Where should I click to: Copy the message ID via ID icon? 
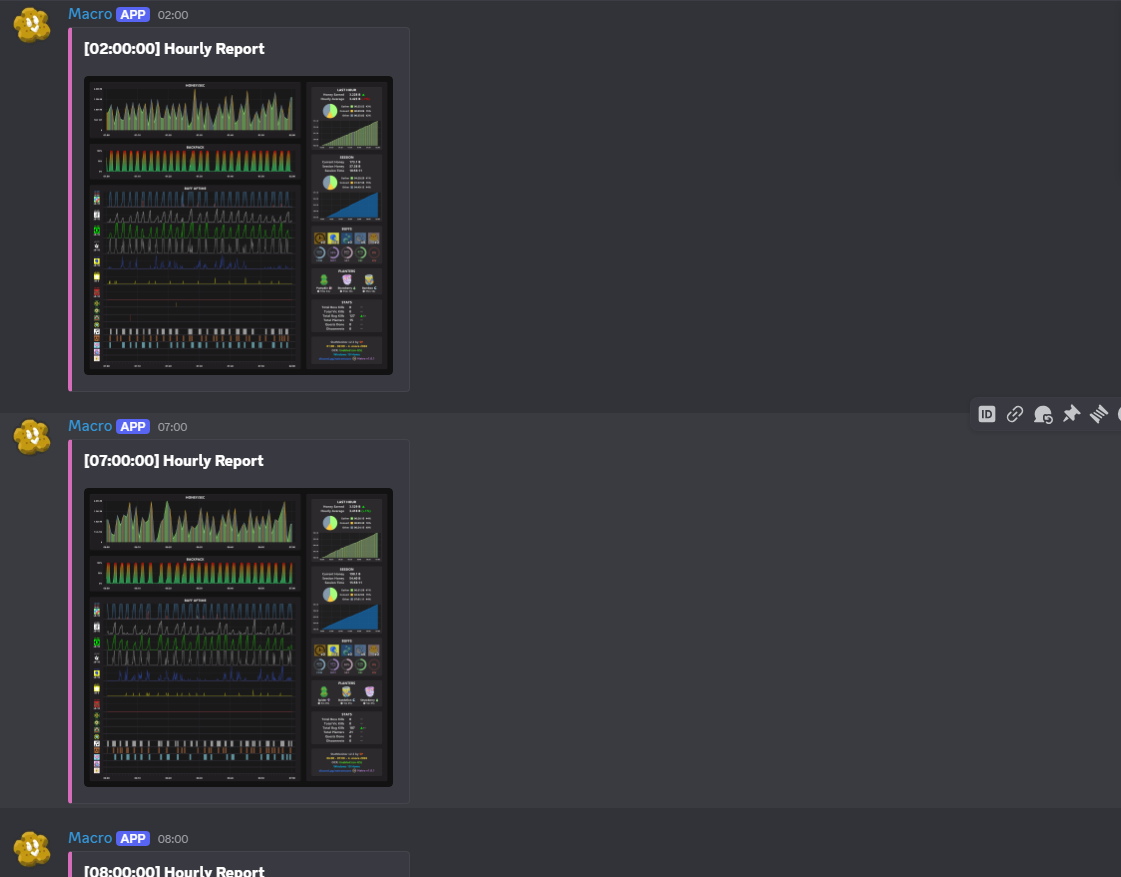[987, 415]
